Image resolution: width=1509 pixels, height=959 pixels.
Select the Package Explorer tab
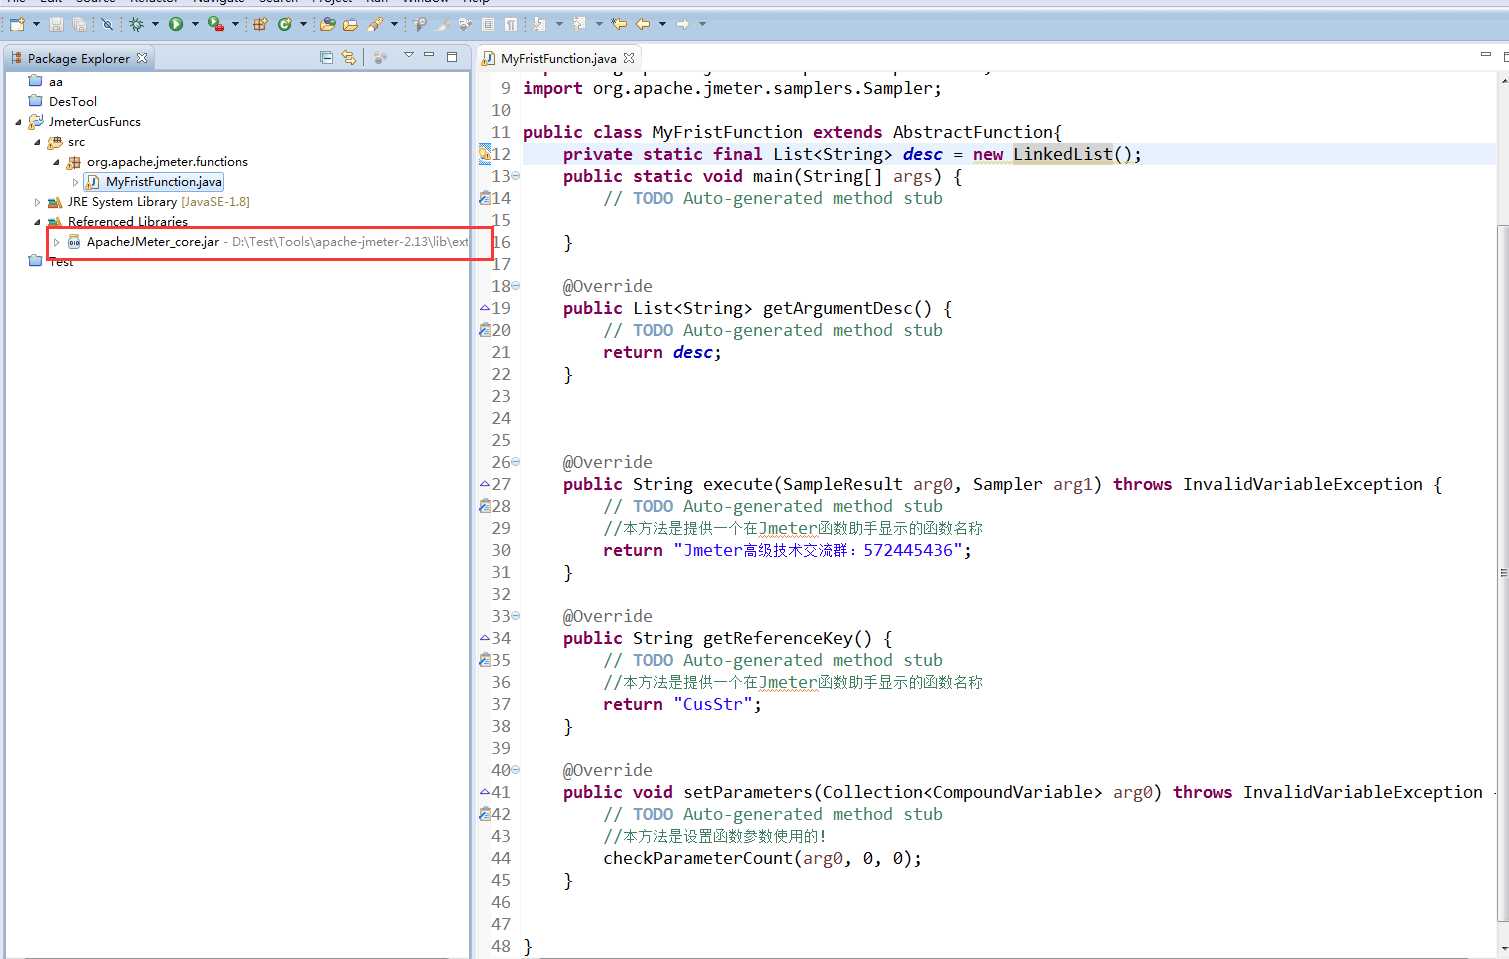pos(78,58)
